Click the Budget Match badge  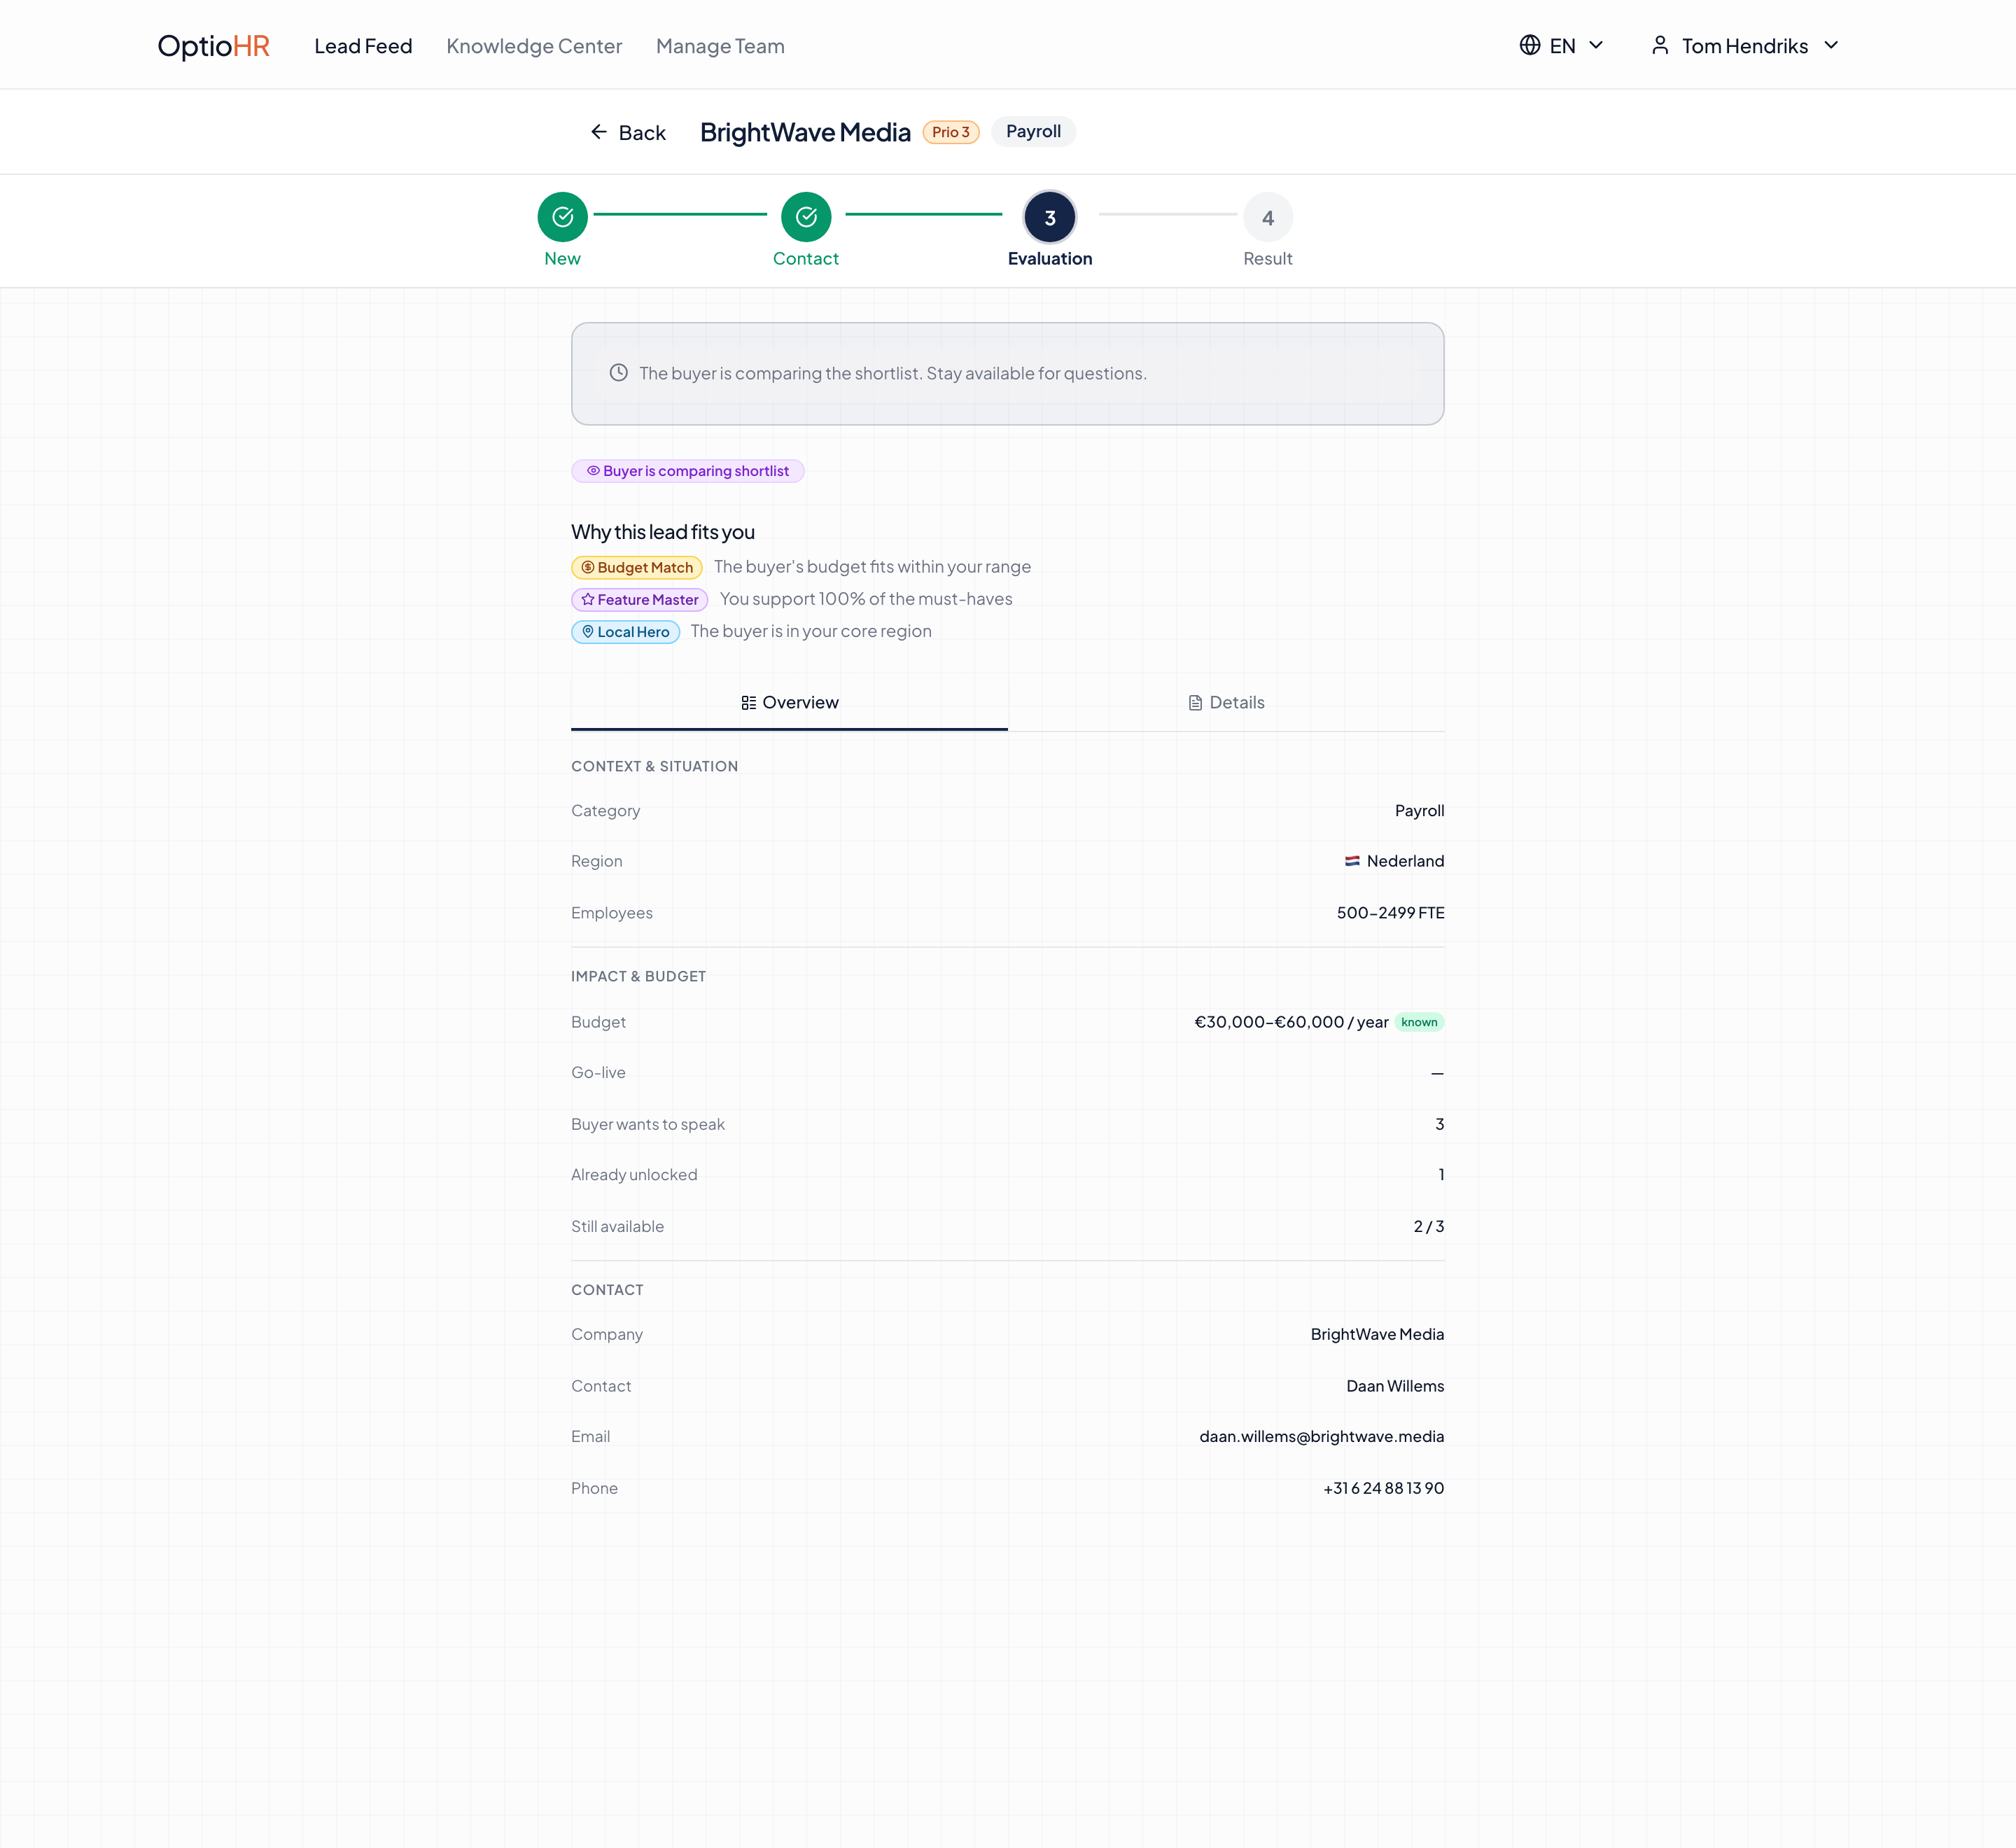click(x=637, y=567)
